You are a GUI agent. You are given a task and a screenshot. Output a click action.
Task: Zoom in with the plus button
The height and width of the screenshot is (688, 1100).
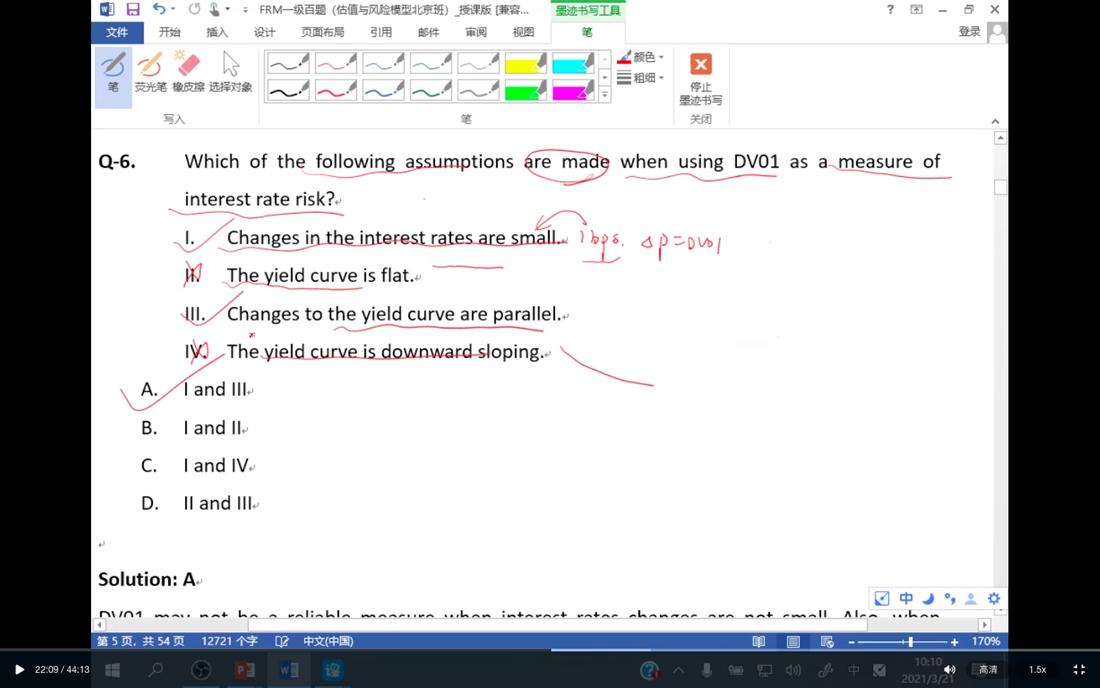(954, 642)
